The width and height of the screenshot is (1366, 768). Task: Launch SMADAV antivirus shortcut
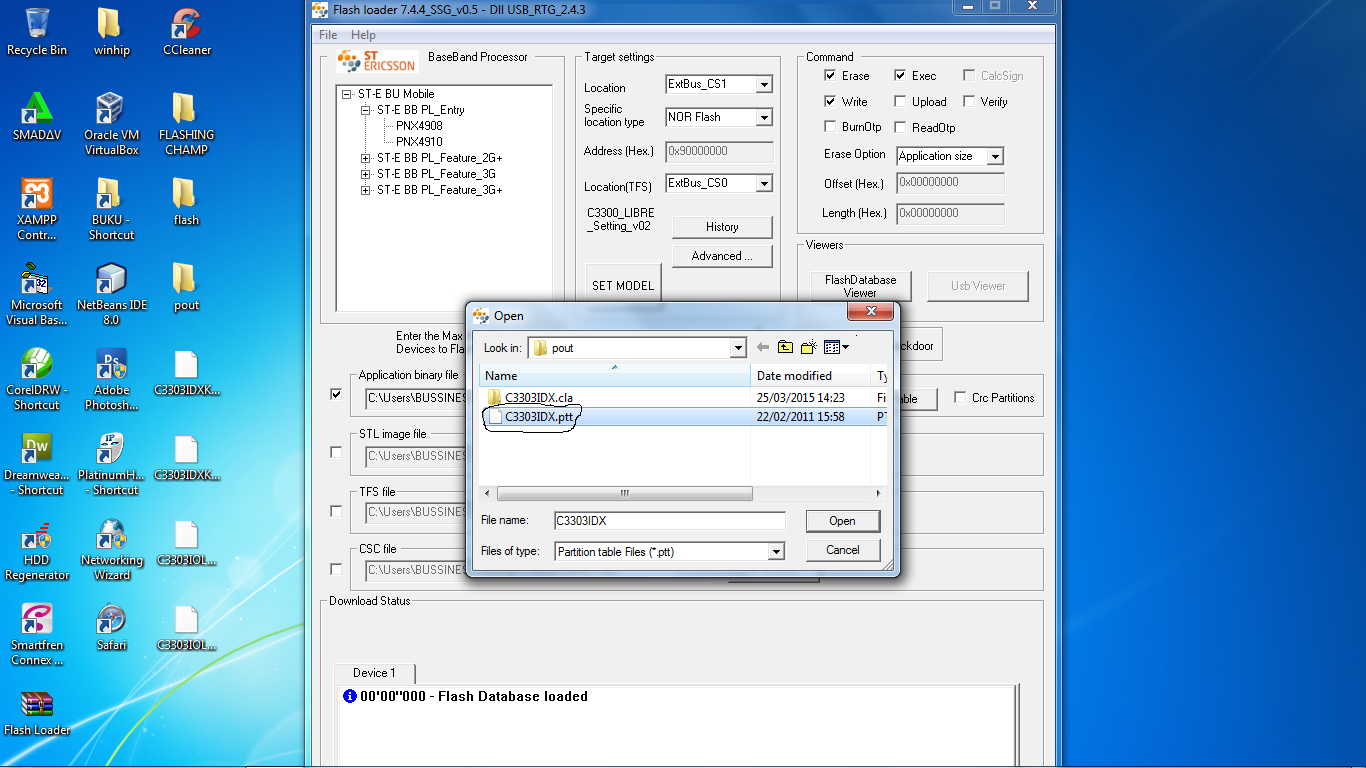click(37, 117)
